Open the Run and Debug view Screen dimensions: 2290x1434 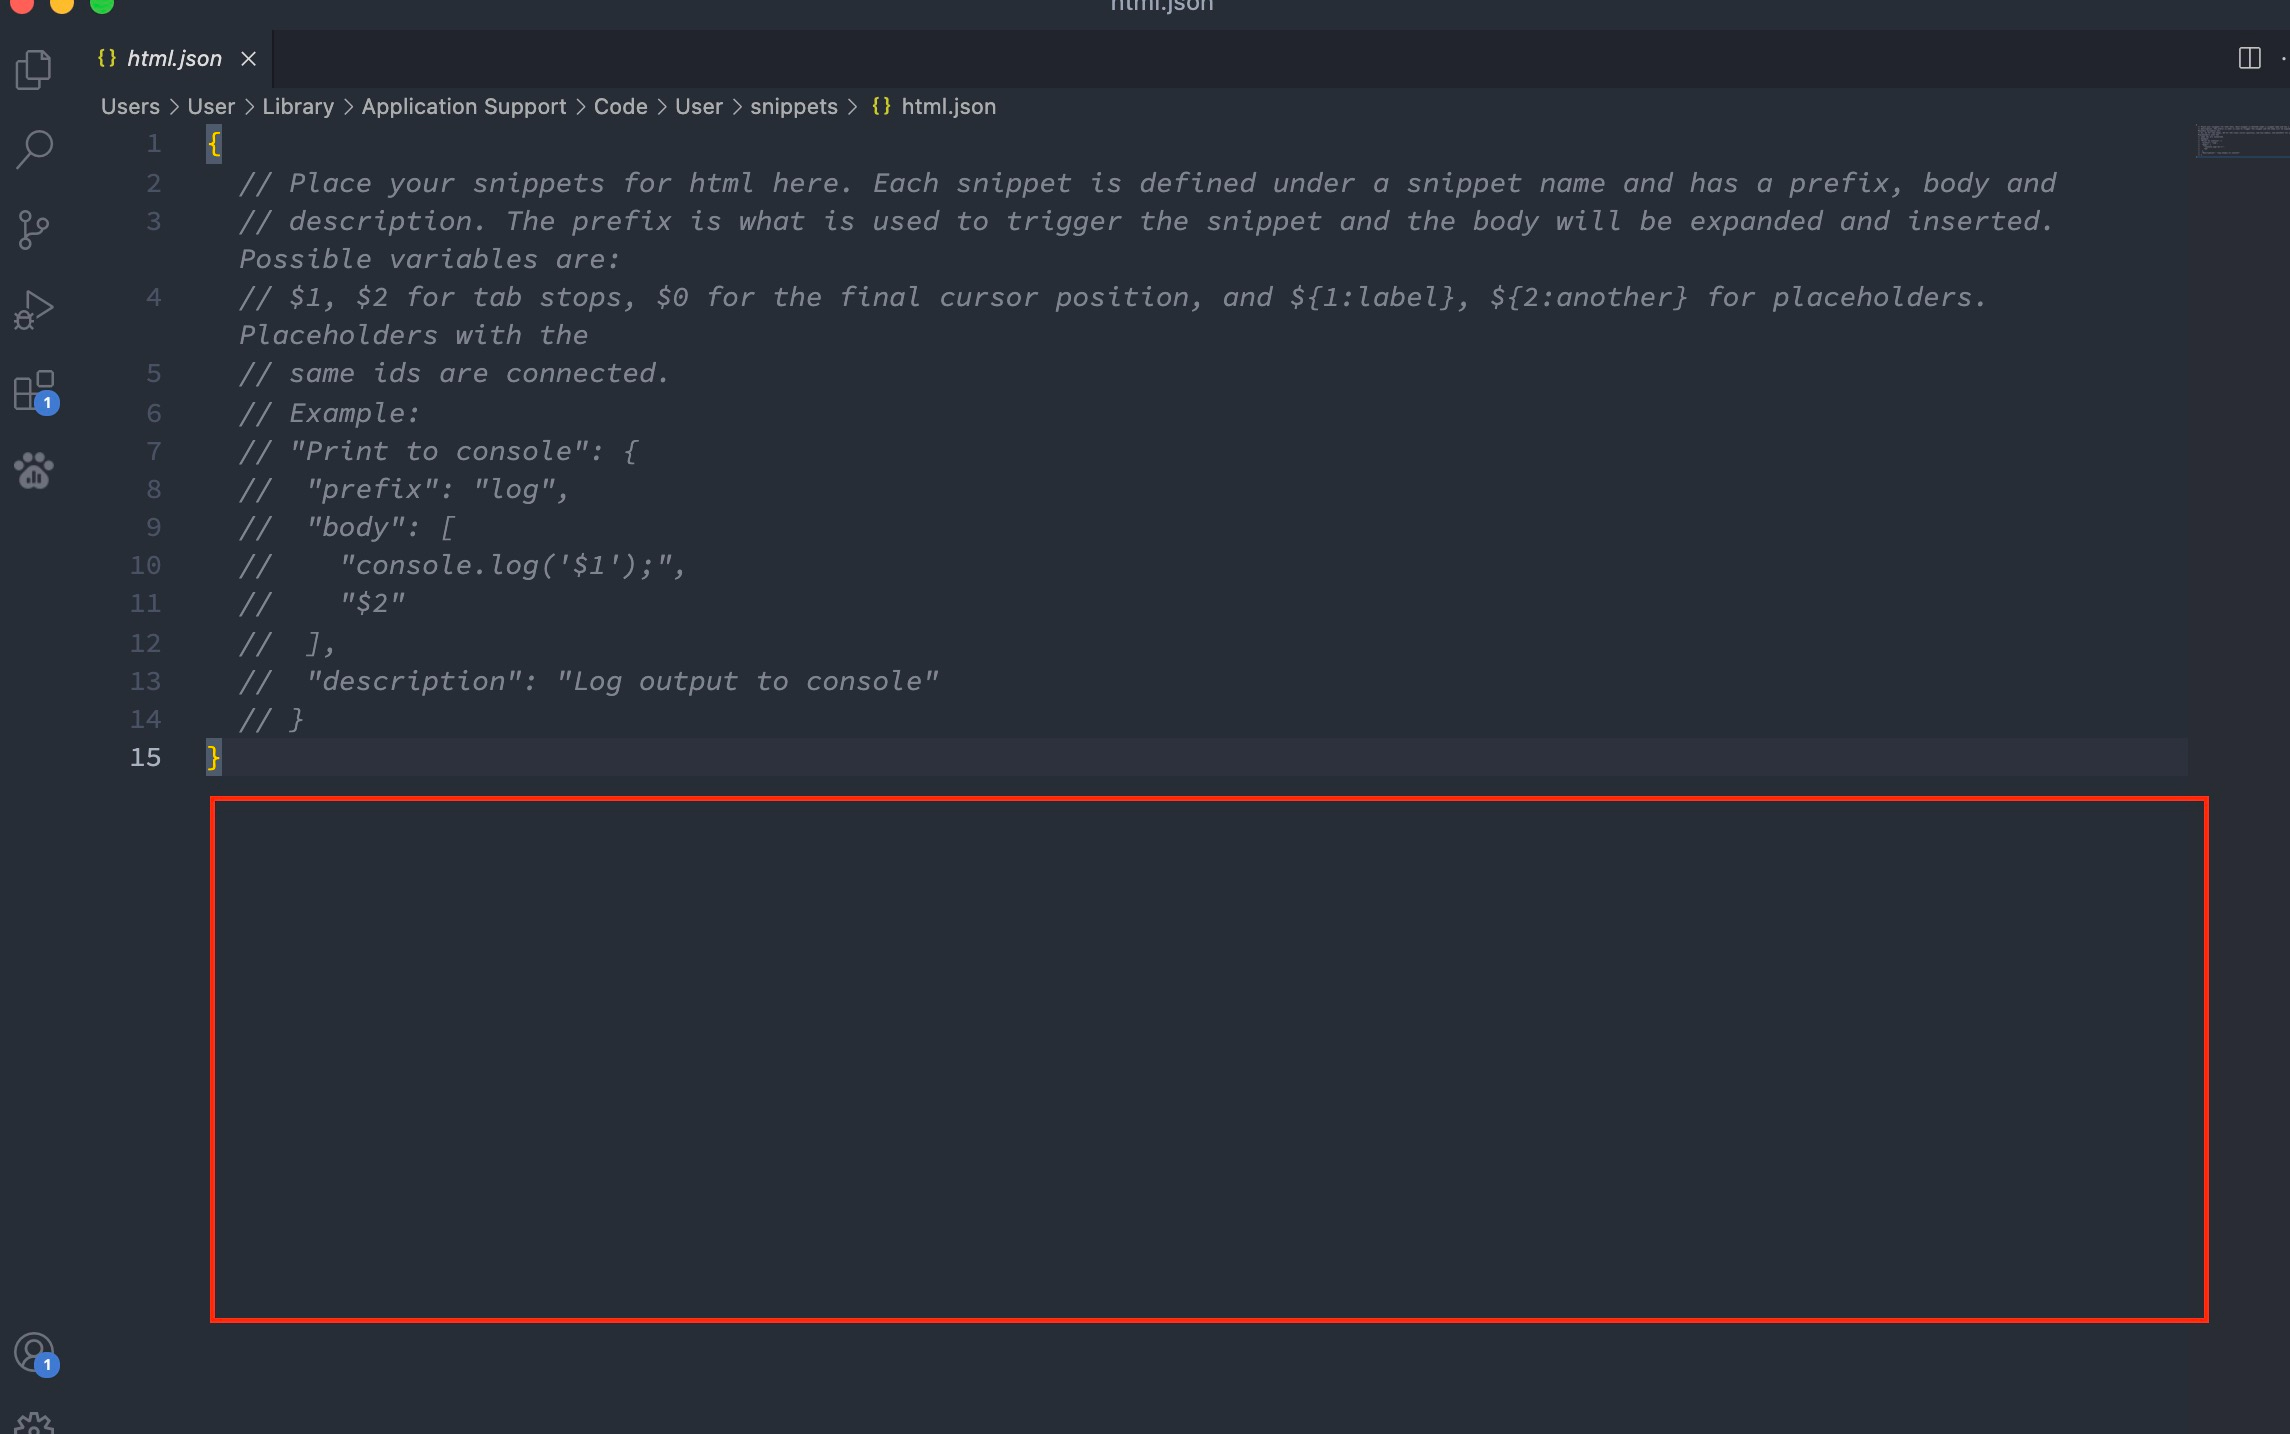click(x=34, y=310)
